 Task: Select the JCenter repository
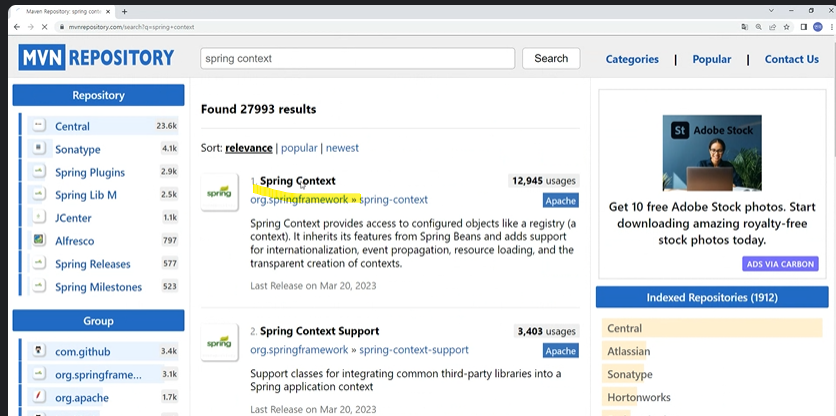coord(73,218)
